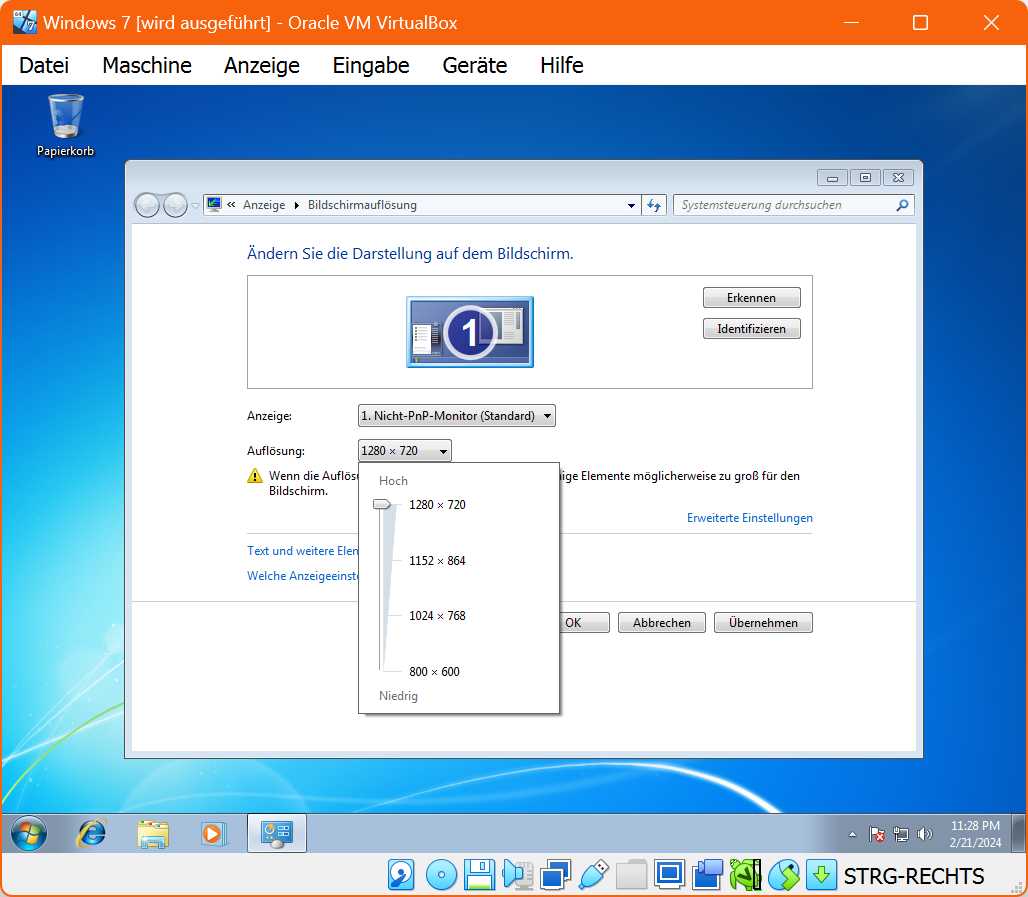This screenshot has width=1028, height=897.
Task: Open Windows Explorer from the taskbar
Action: 153,833
